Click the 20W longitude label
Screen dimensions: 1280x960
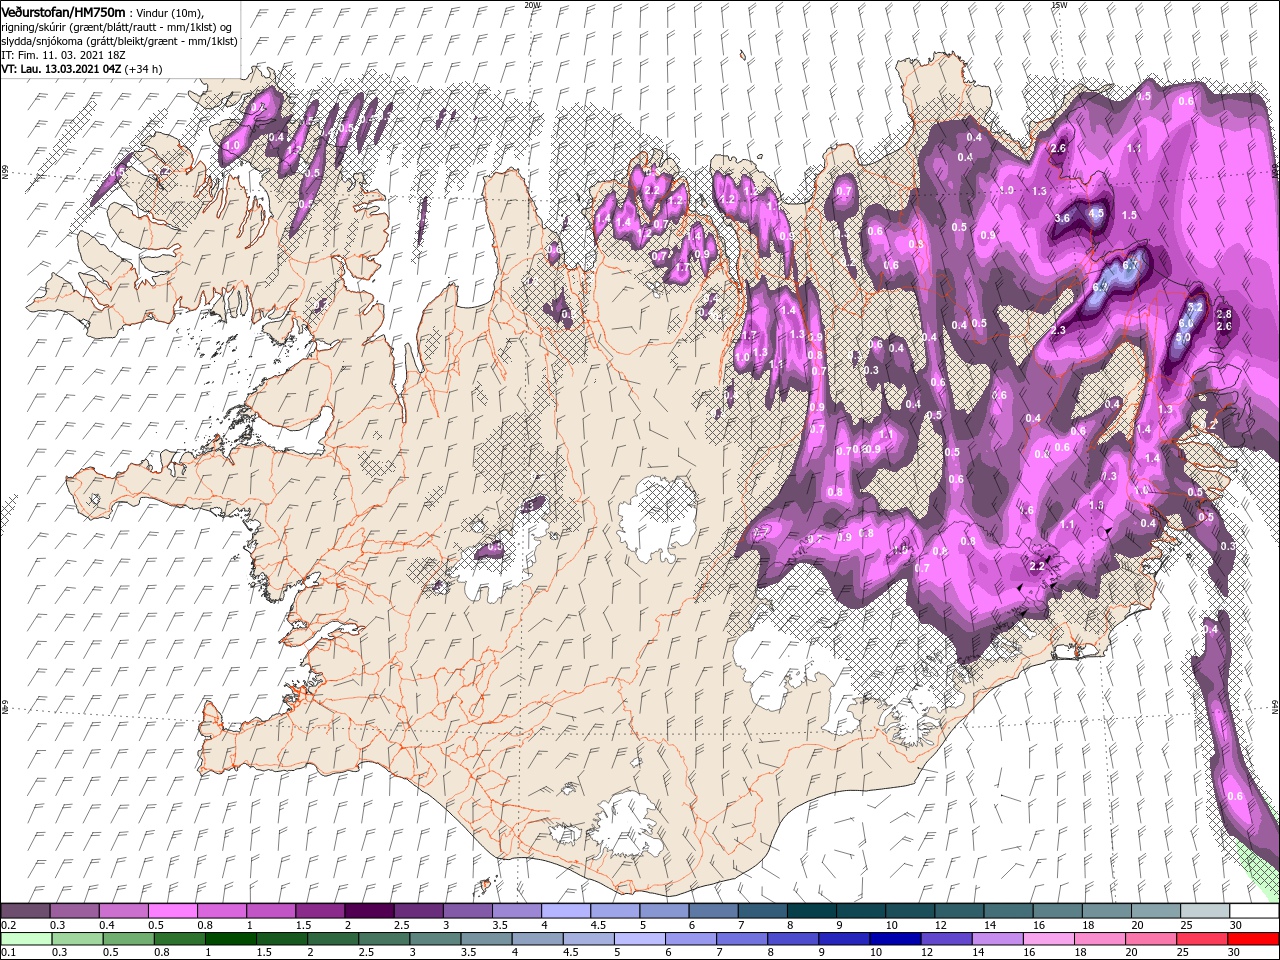tap(532, 4)
